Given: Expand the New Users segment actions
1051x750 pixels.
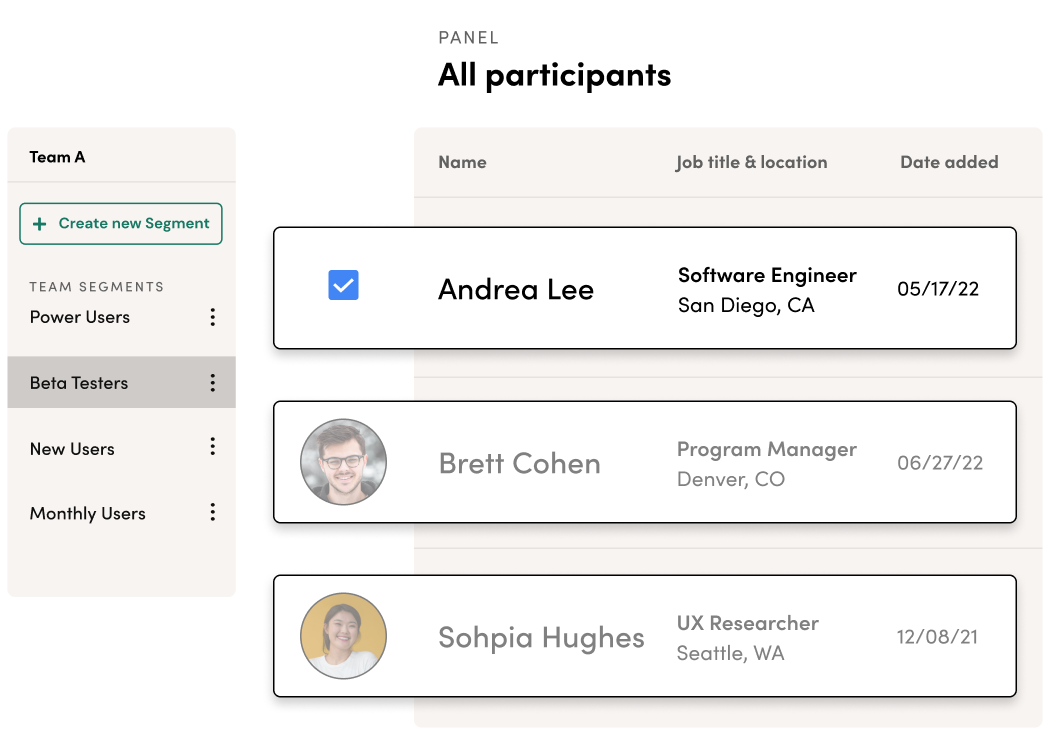Looking at the screenshot, I should click(212, 448).
